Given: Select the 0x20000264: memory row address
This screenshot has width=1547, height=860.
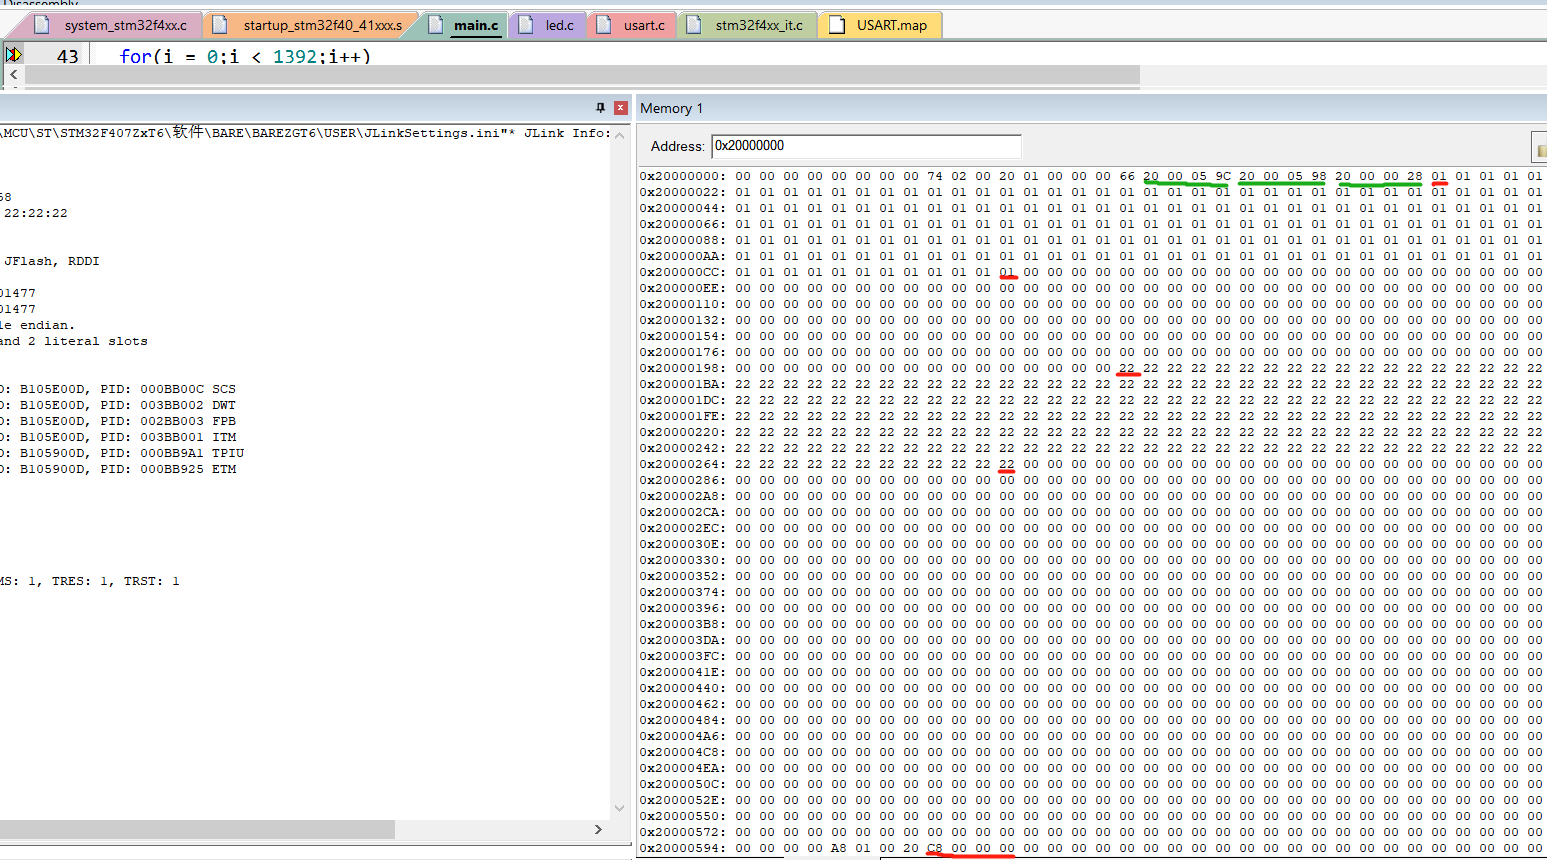Looking at the screenshot, I should 683,464.
